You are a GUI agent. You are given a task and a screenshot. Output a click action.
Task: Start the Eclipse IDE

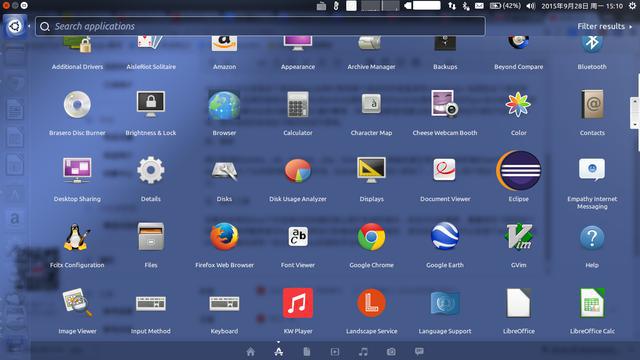click(518, 171)
